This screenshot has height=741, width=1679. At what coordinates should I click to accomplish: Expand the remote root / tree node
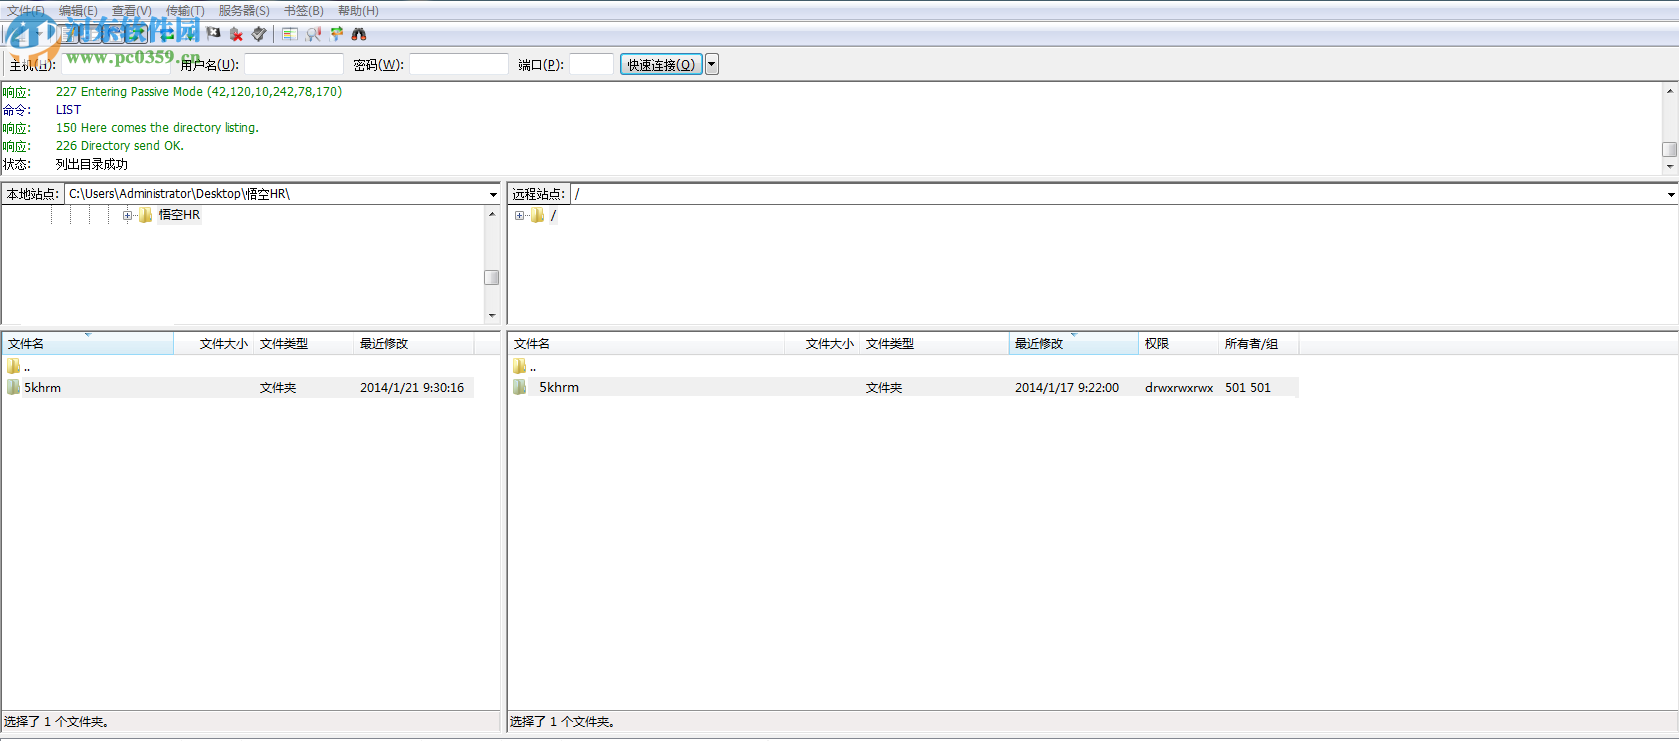[519, 215]
